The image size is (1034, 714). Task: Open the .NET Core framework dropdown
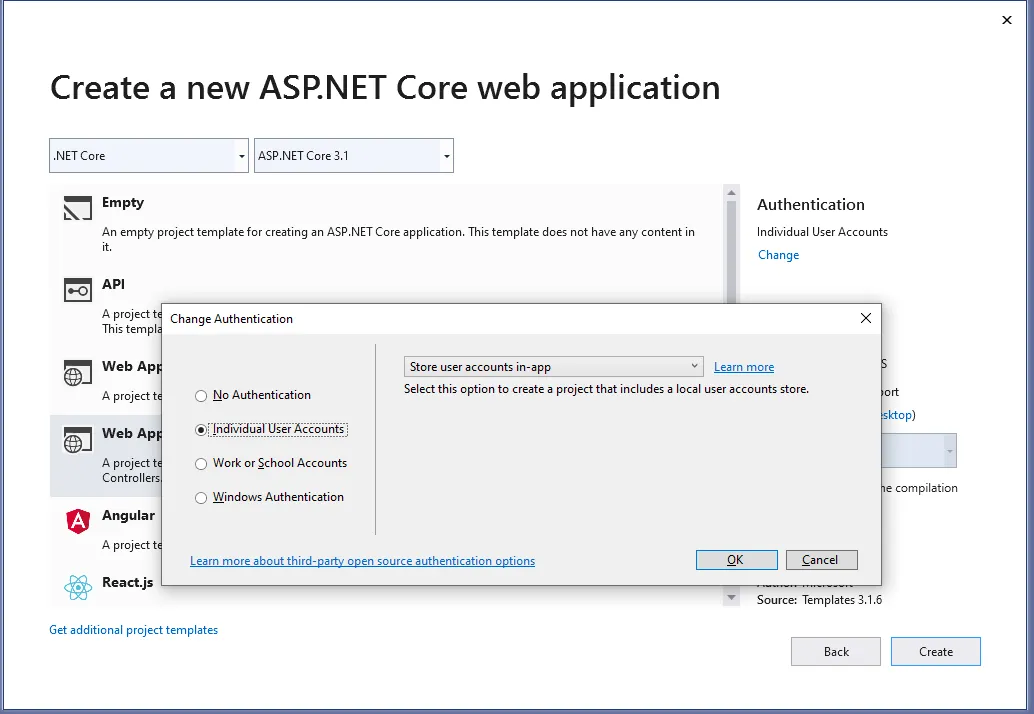[148, 155]
